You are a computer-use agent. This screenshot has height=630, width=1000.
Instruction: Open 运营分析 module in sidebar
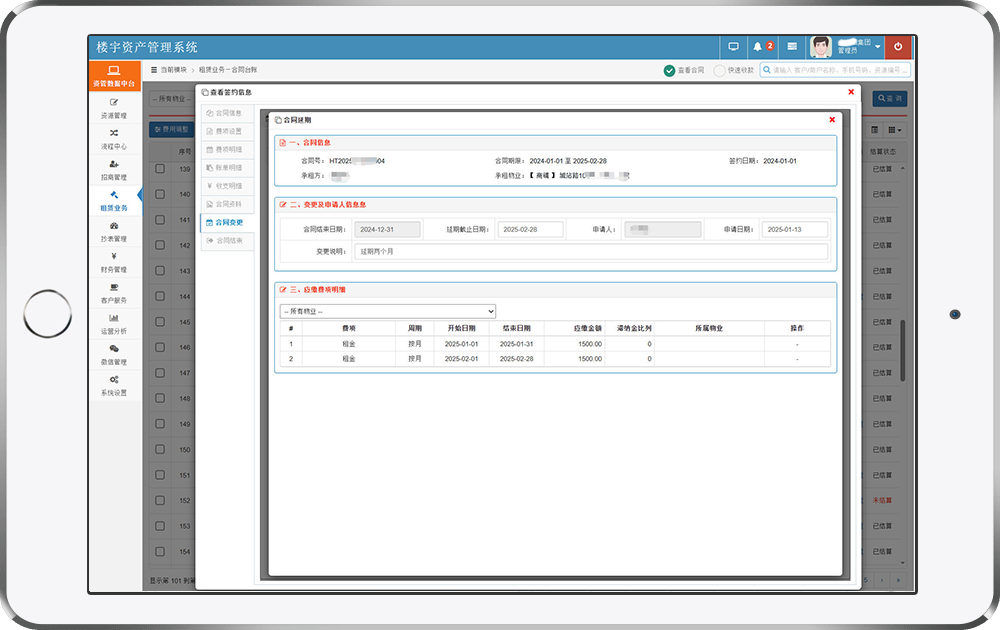pyautogui.click(x=114, y=324)
